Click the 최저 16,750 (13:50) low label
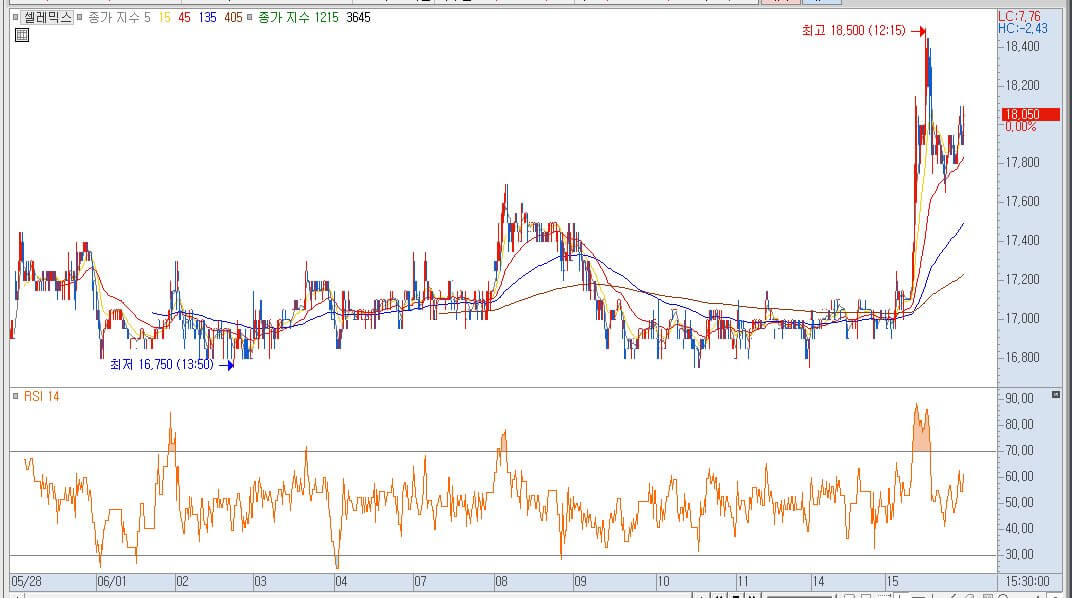The width and height of the screenshot is (1072, 598). coord(162,364)
